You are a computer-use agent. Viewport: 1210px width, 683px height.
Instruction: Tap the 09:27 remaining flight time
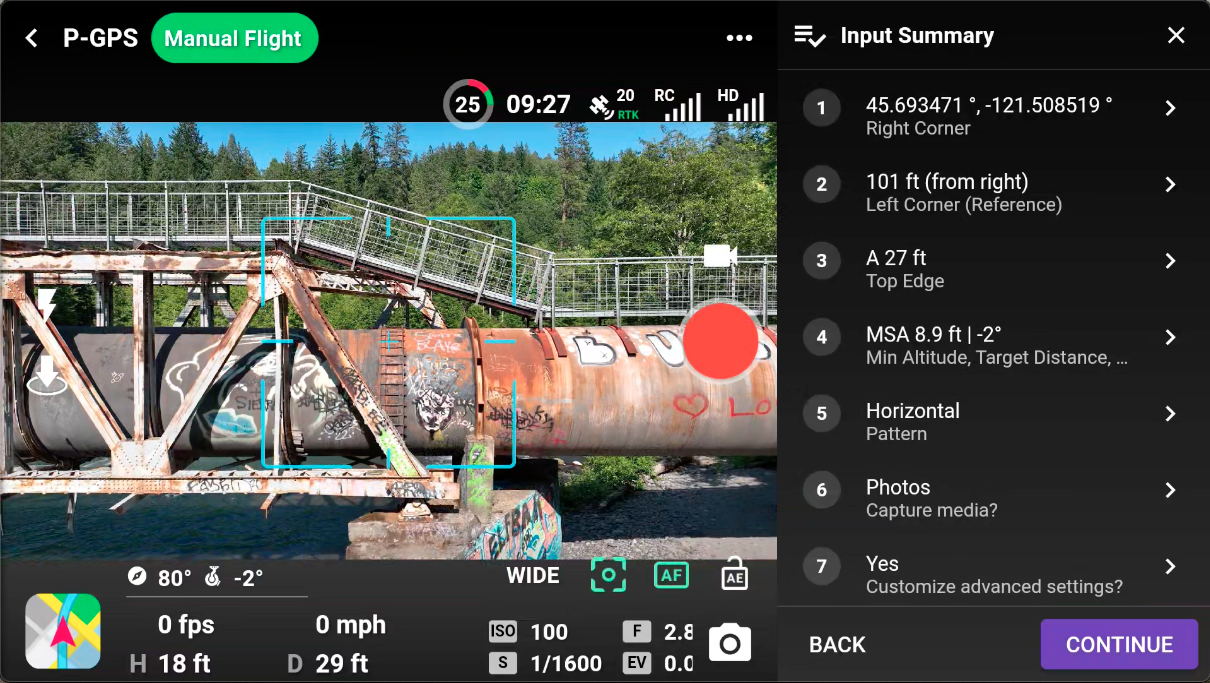point(538,104)
